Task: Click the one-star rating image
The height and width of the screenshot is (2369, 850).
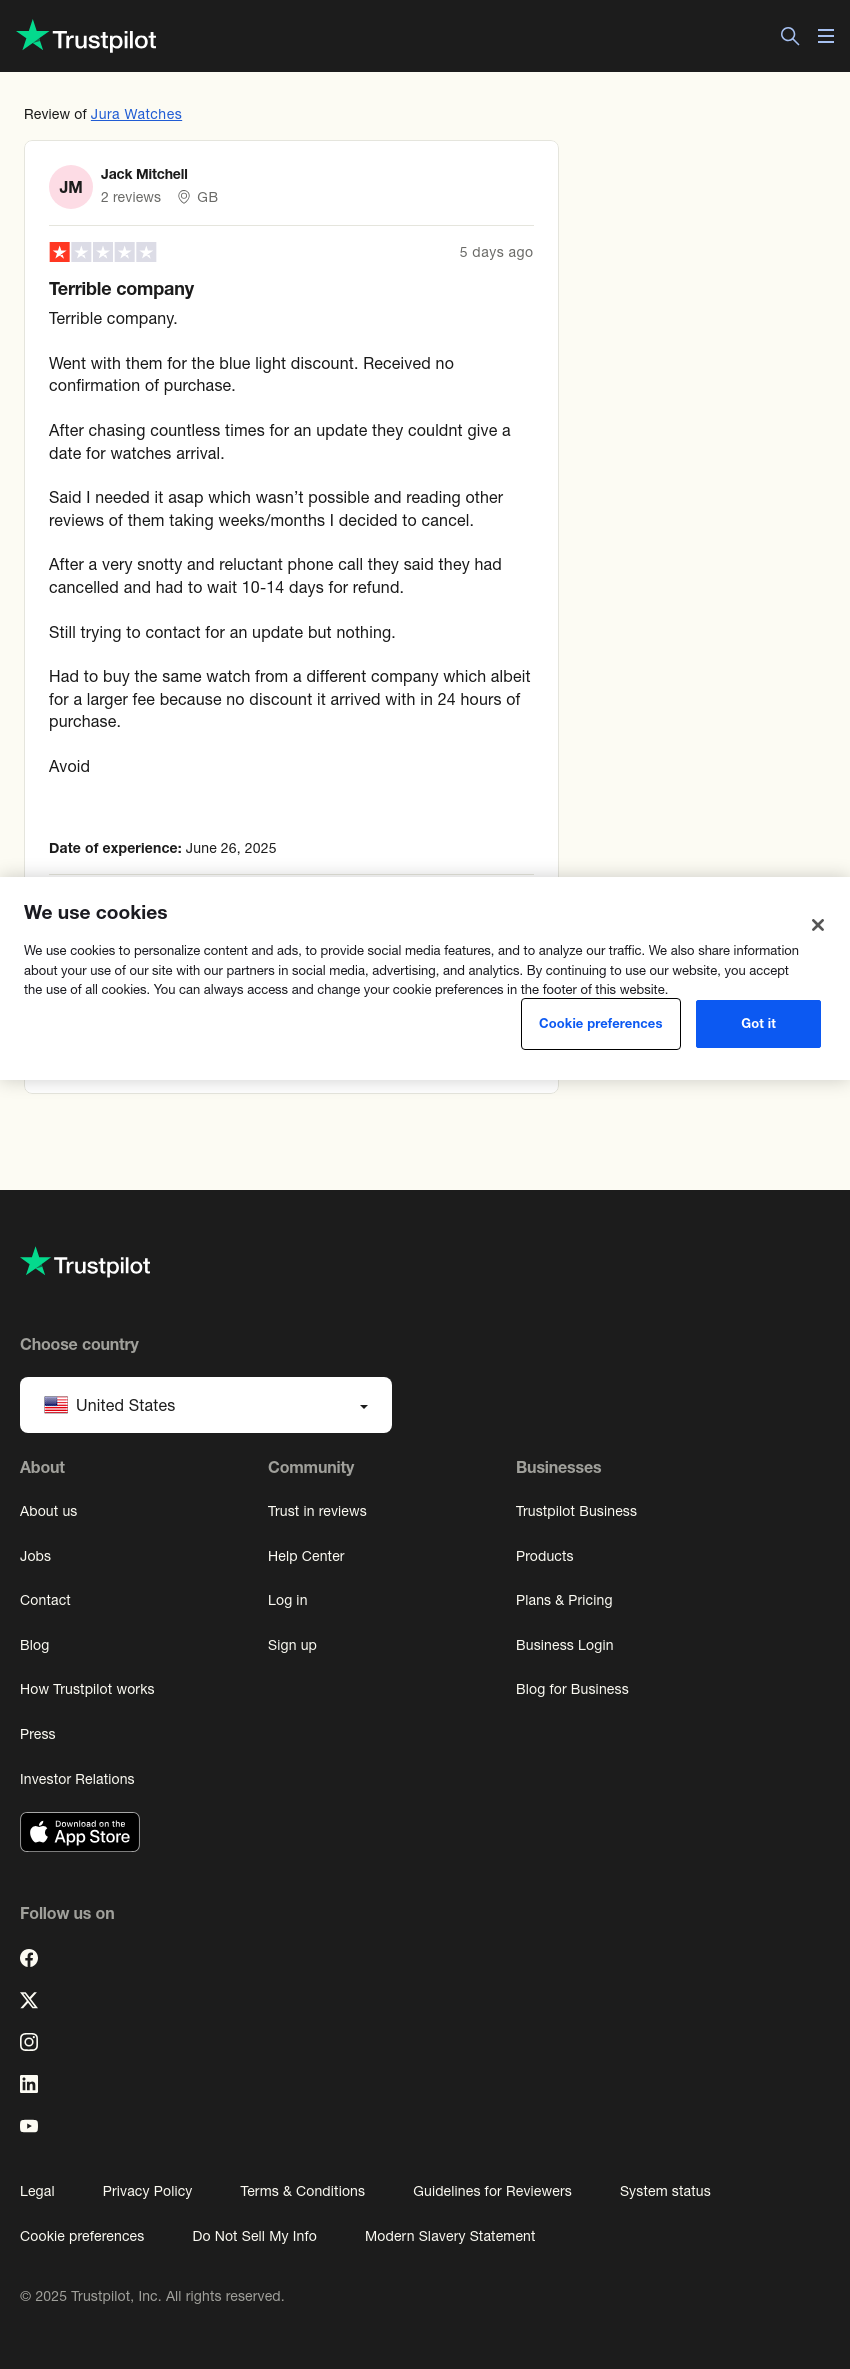Action: click(x=103, y=252)
